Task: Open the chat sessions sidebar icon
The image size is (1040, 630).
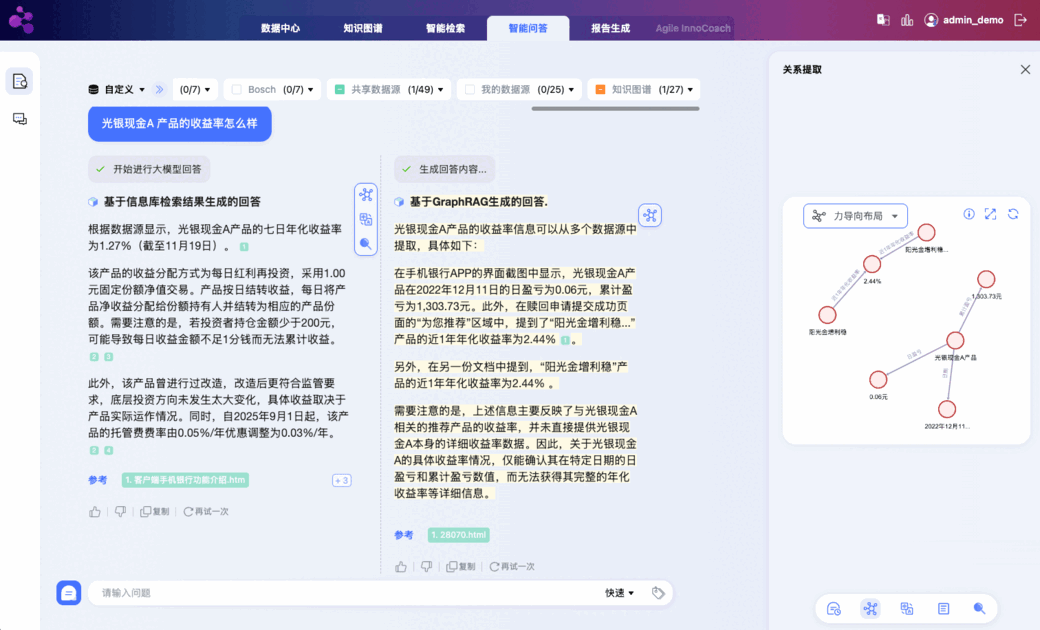Action: point(20,119)
